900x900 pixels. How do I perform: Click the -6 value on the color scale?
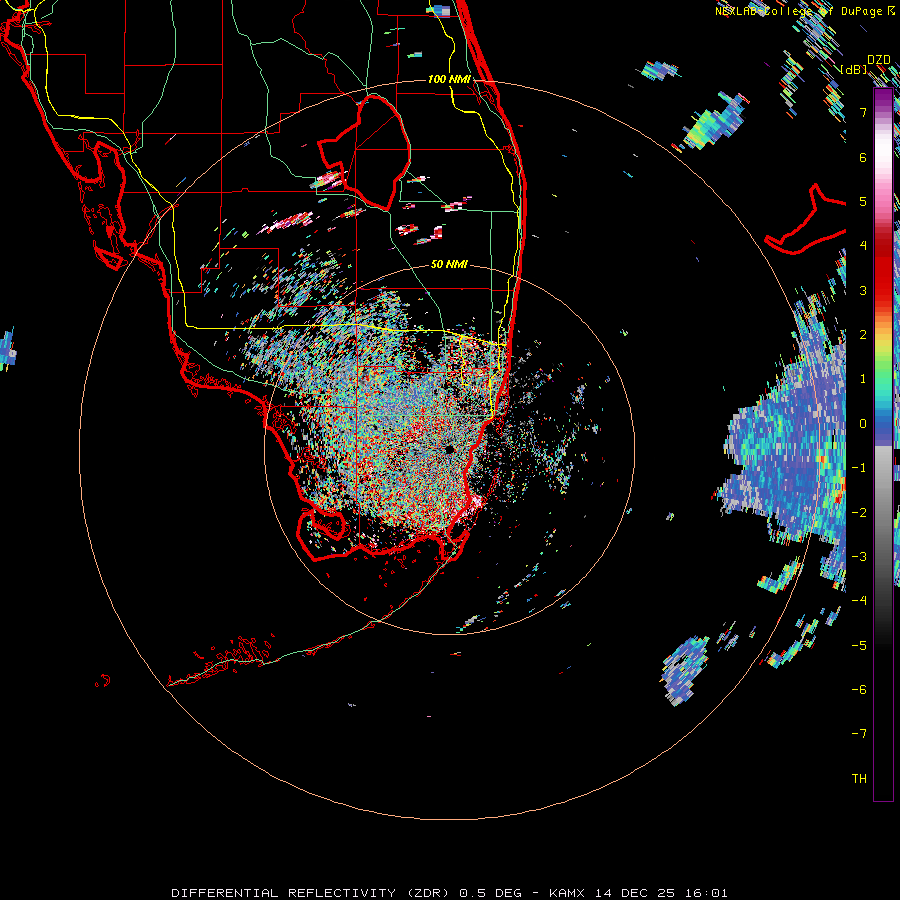(859, 689)
